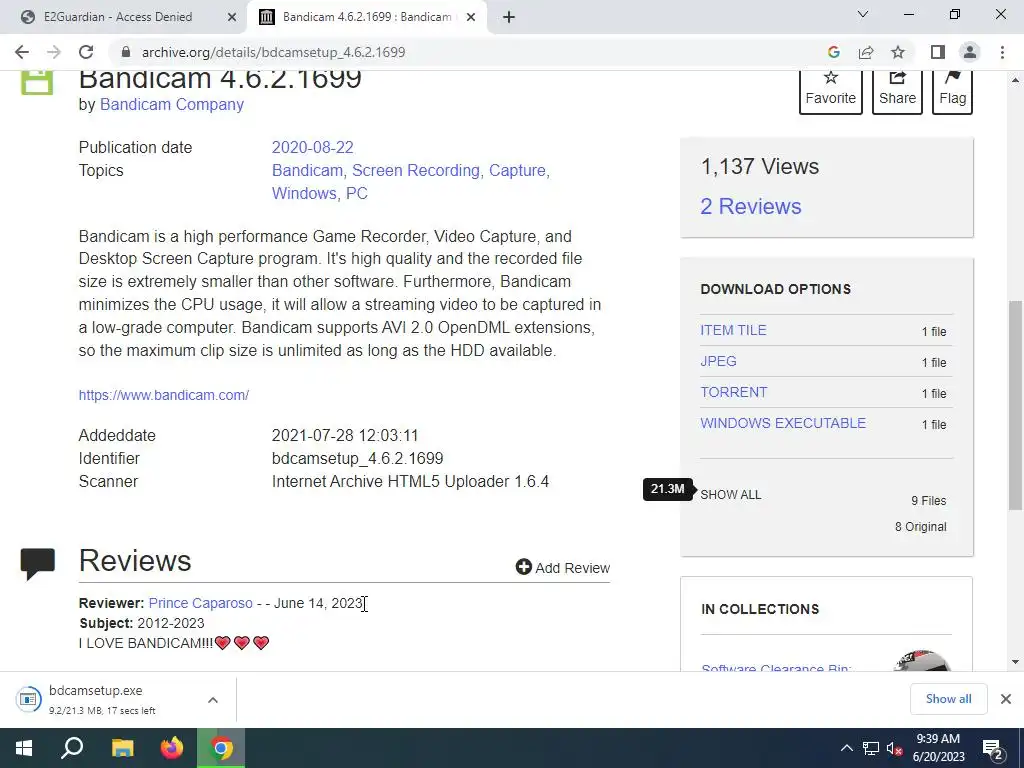Click the Google icon in address bar

(x=833, y=52)
